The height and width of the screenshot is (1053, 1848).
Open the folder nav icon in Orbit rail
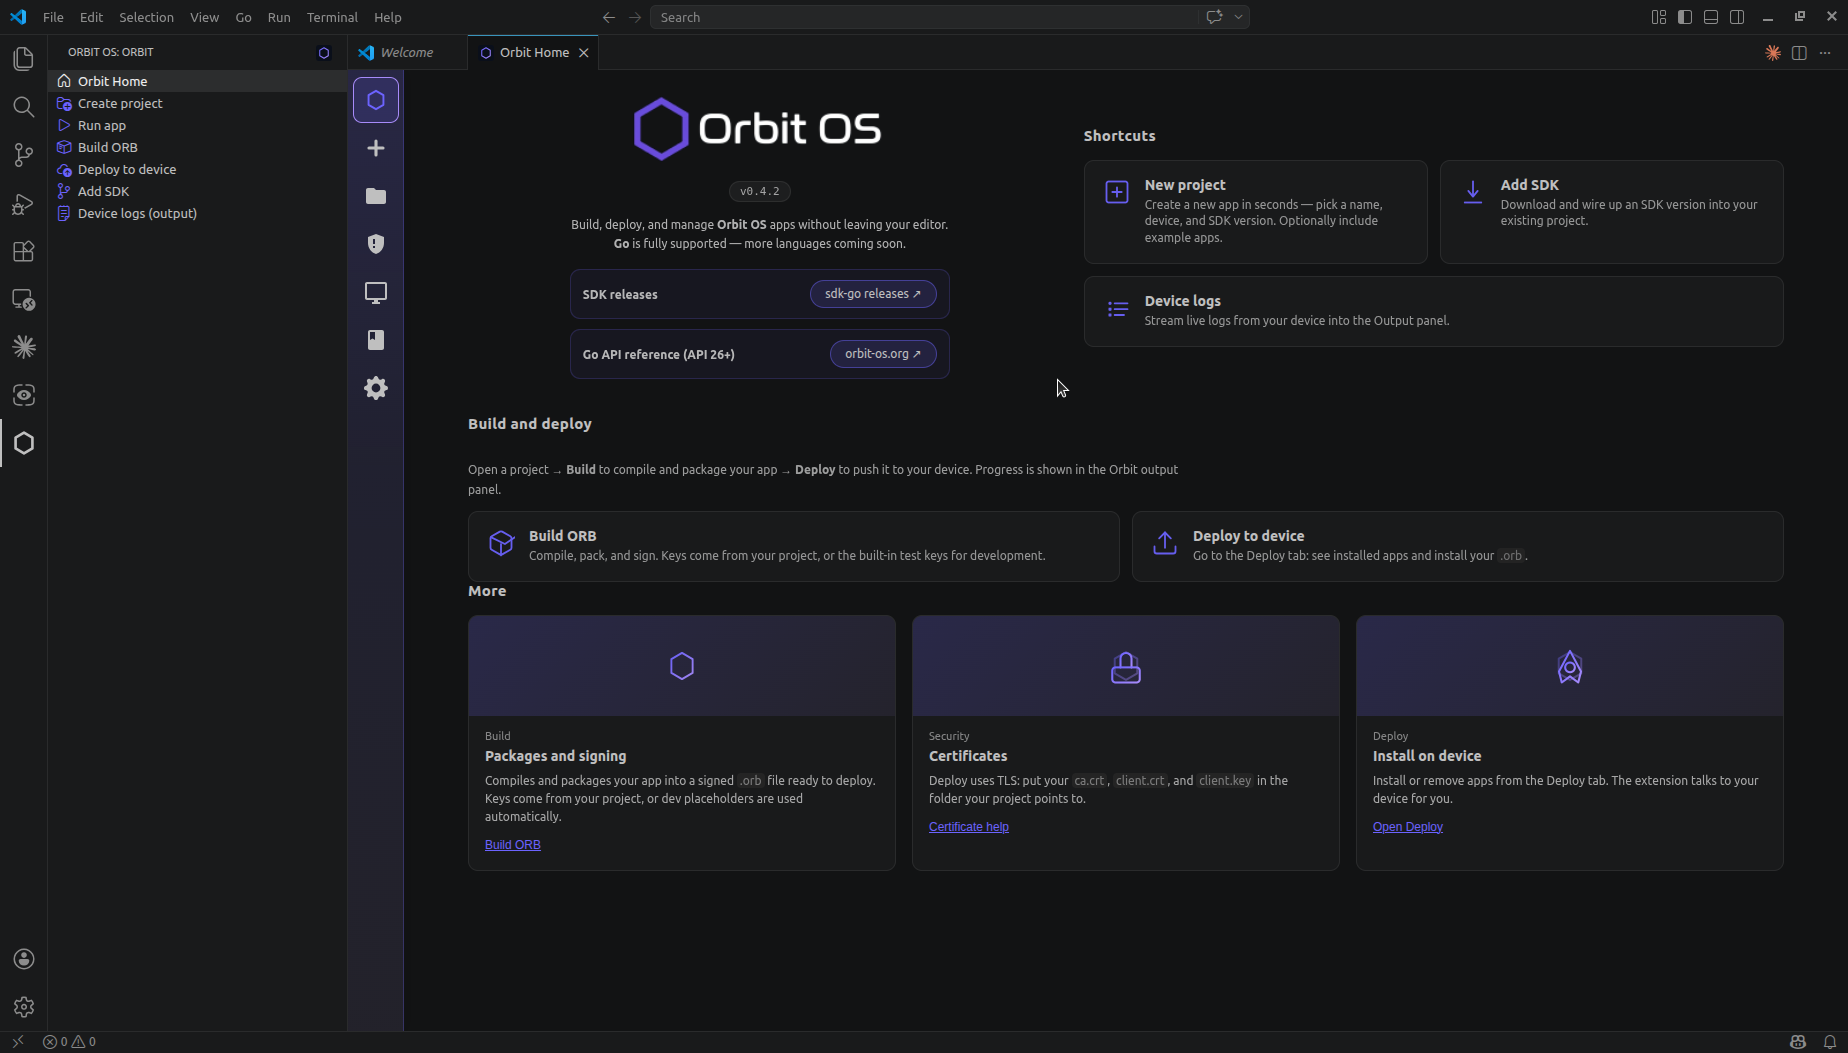click(376, 196)
